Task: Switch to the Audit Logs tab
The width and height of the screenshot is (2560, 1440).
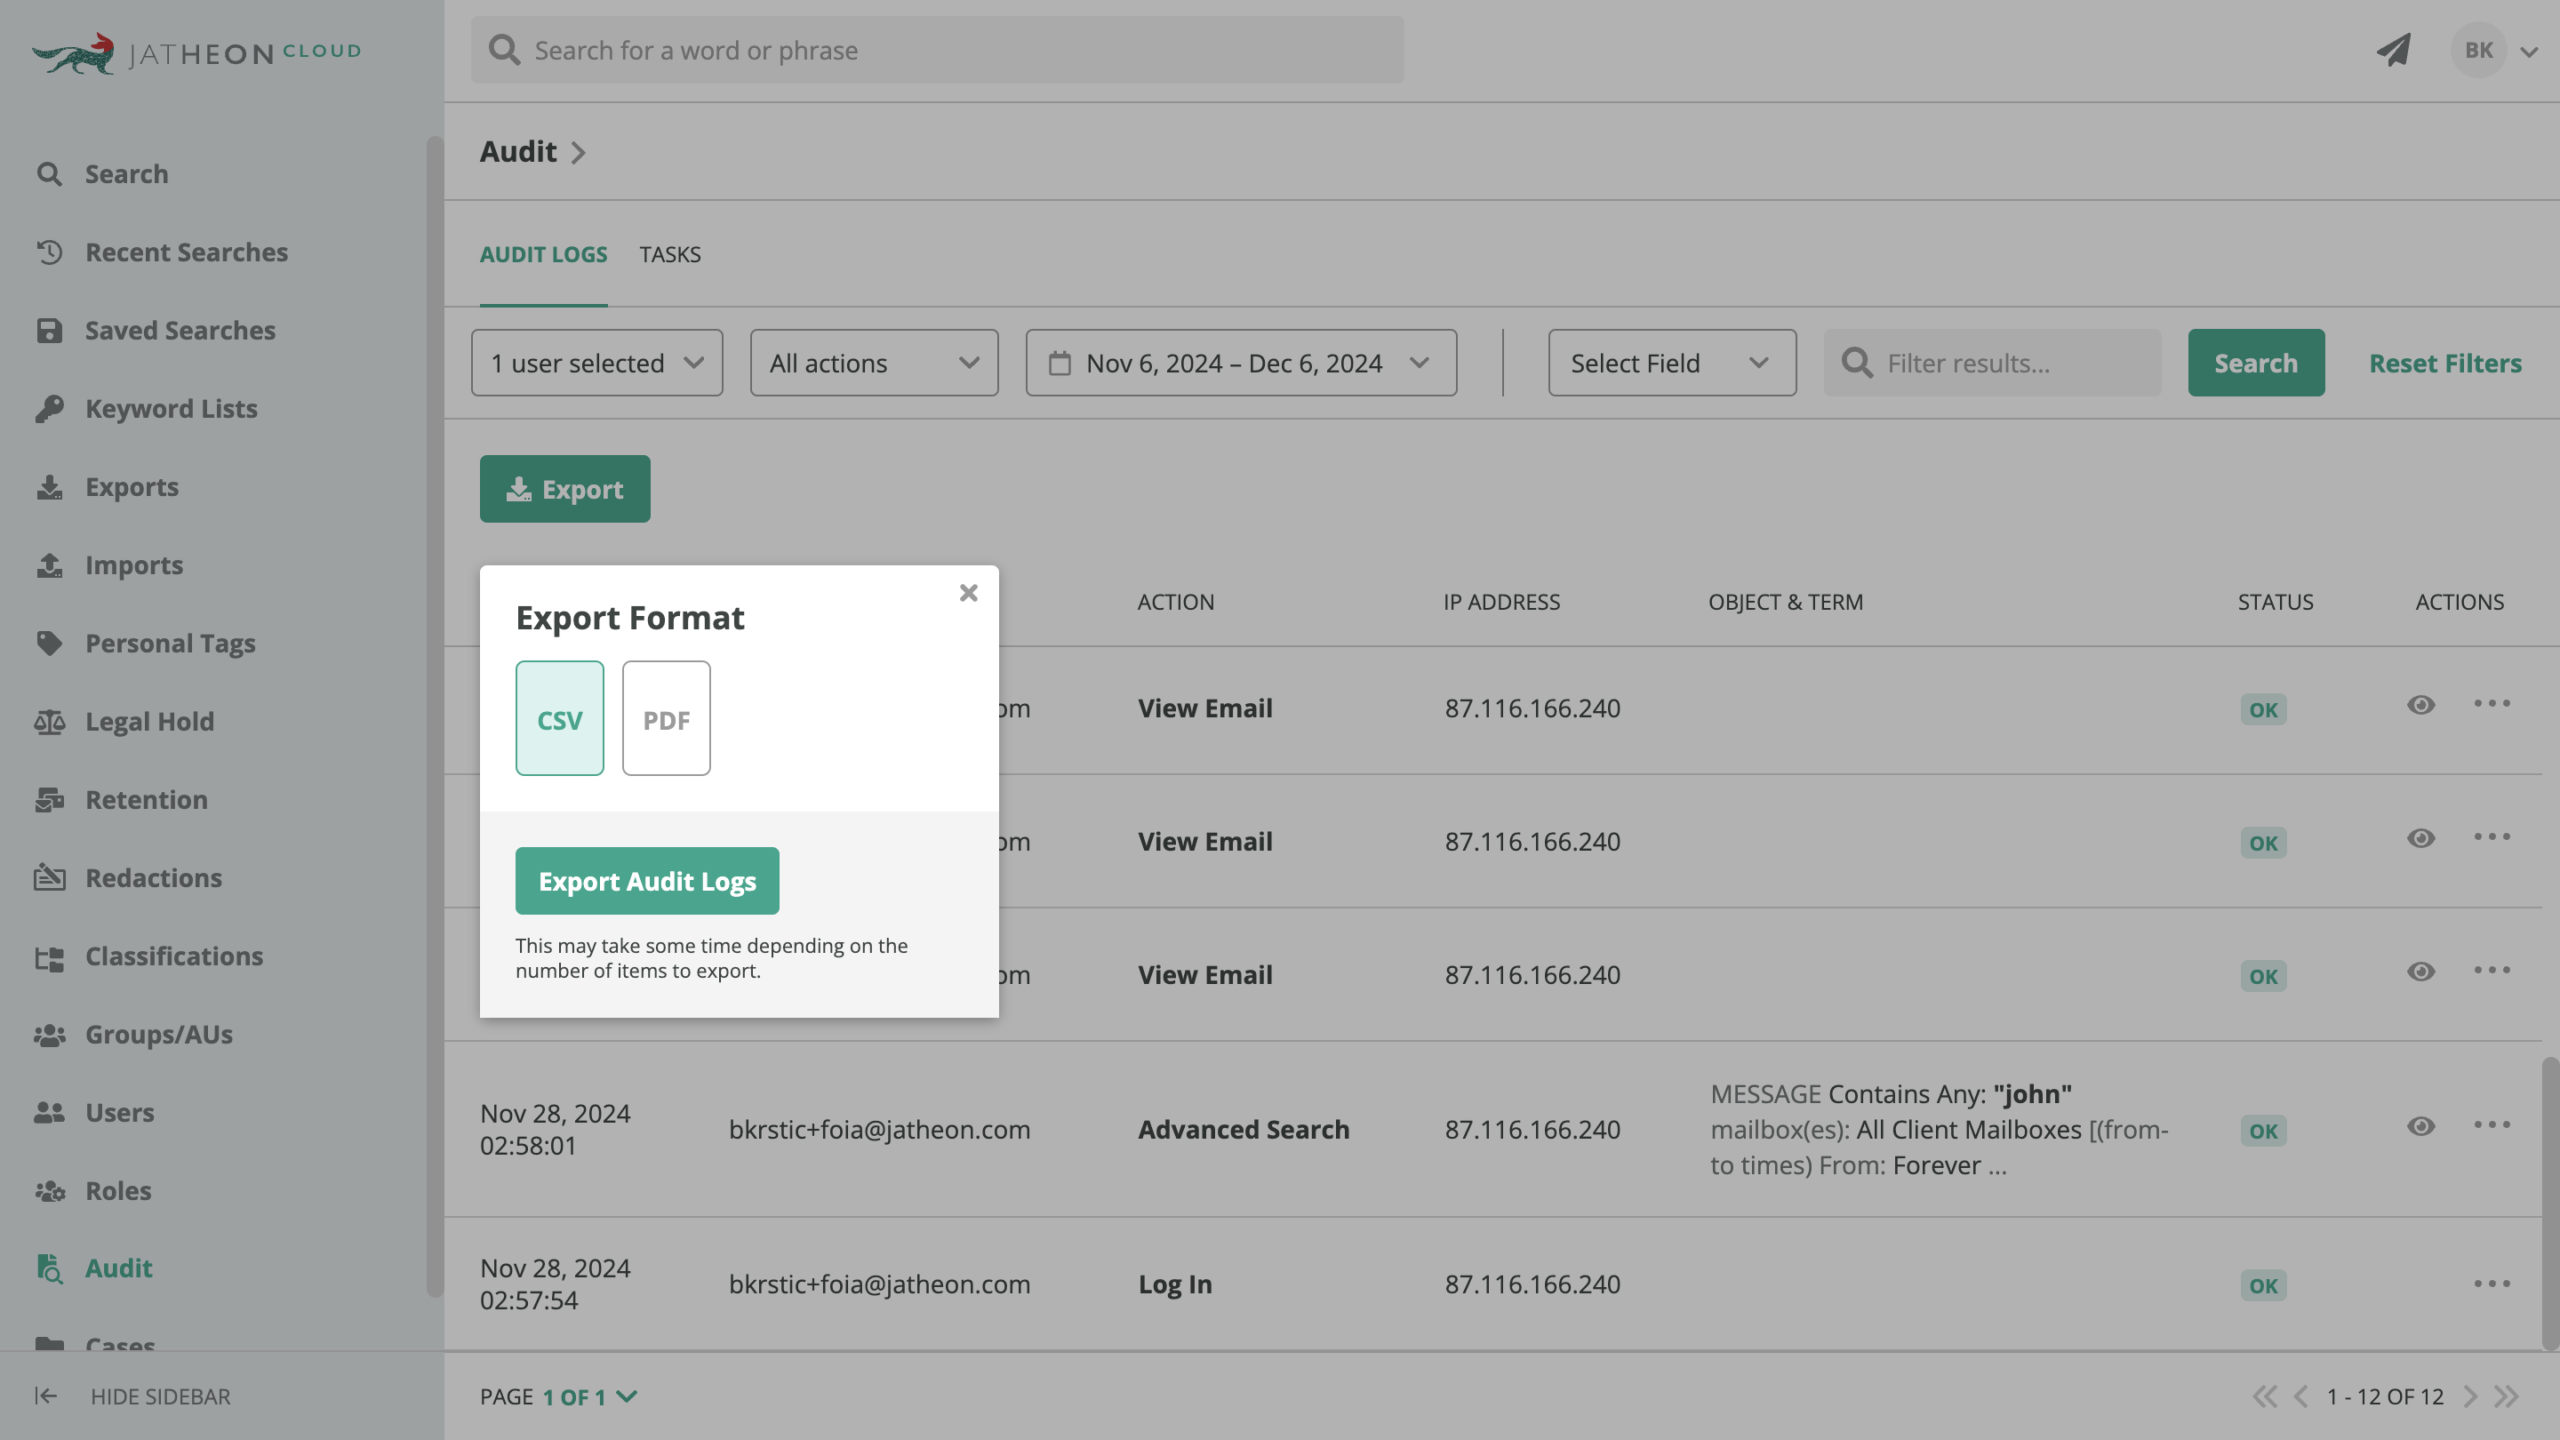Action: click(x=543, y=254)
